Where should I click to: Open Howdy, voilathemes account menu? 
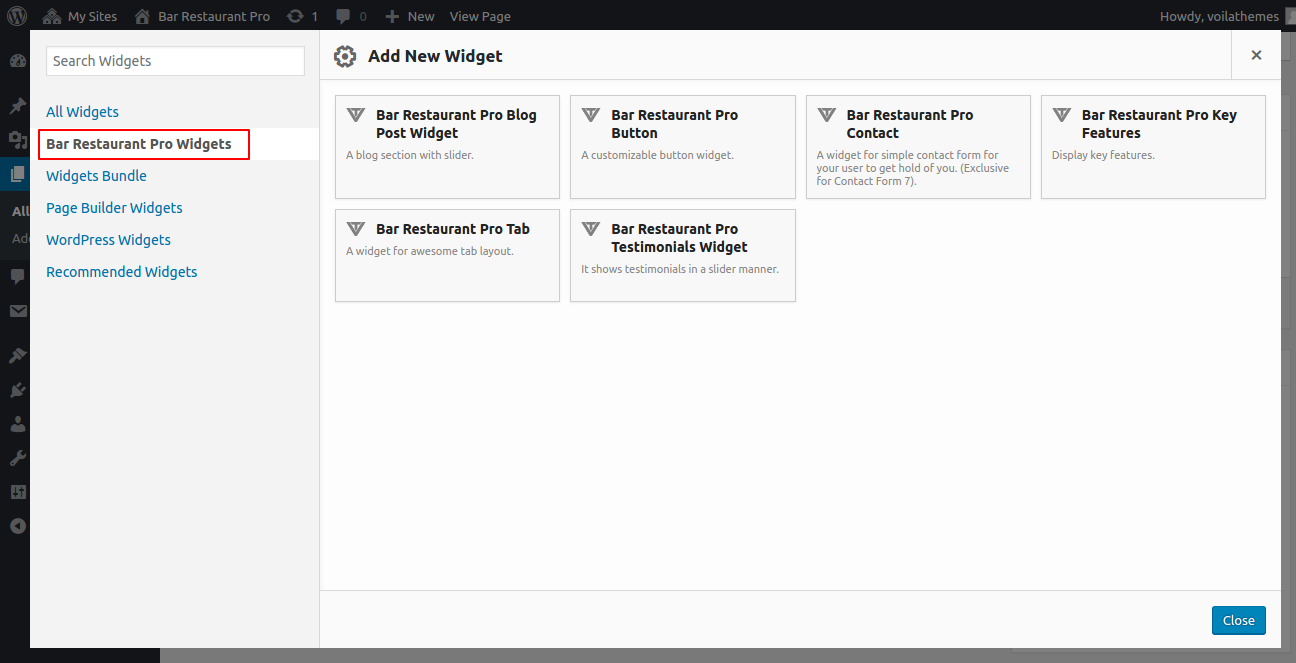click(1226, 16)
